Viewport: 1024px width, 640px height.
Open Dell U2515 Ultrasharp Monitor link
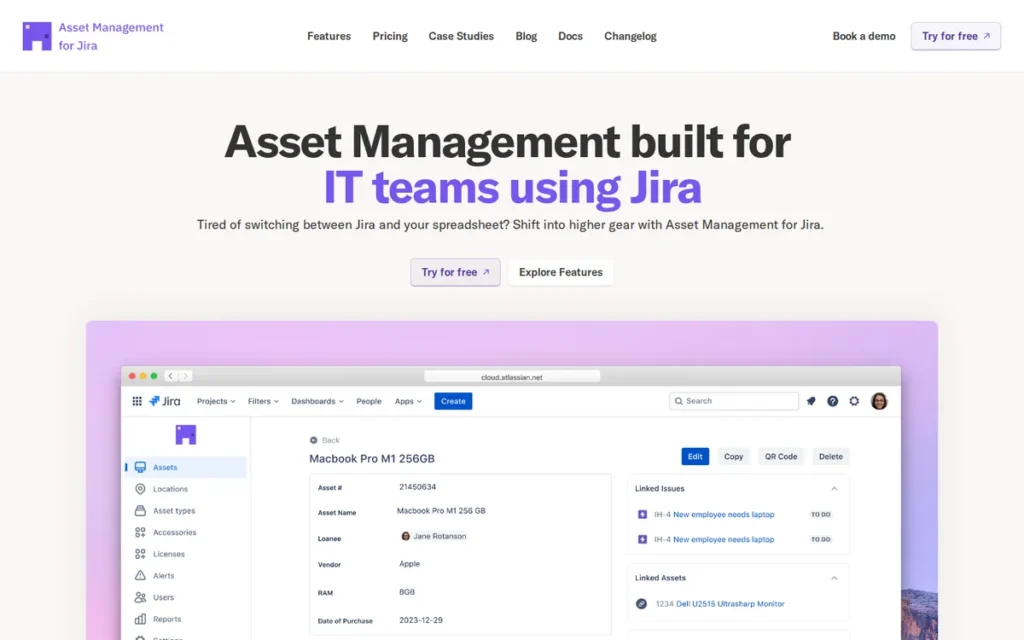730,604
